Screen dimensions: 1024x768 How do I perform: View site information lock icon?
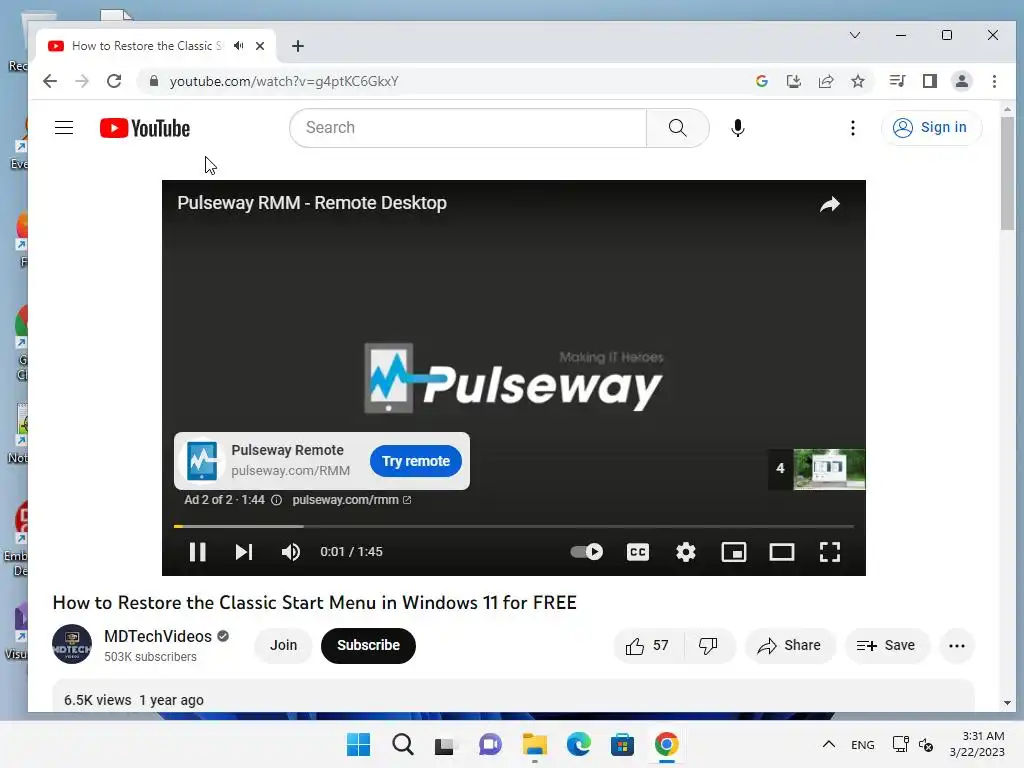click(153, 81)
